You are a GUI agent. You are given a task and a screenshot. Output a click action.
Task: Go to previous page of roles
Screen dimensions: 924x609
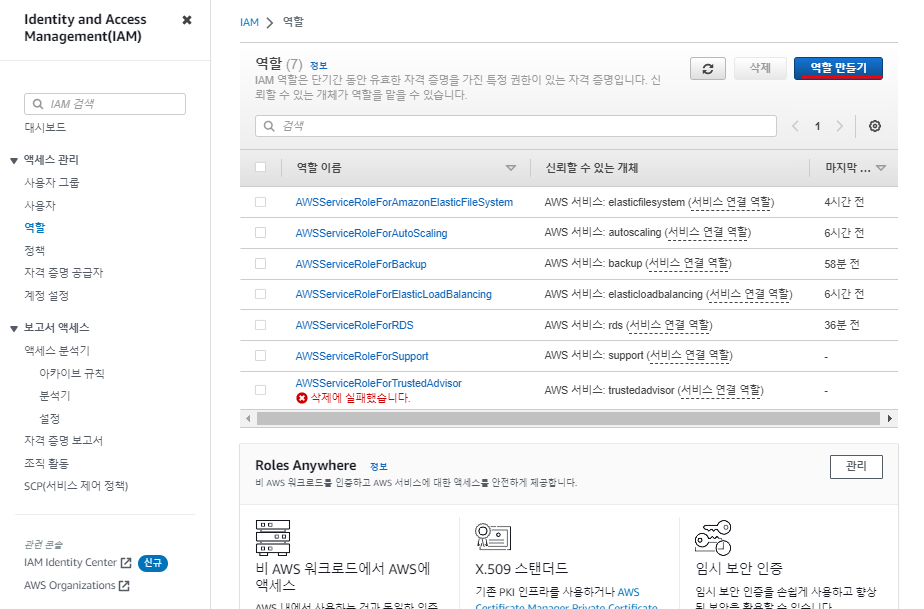tap(795, 126)
